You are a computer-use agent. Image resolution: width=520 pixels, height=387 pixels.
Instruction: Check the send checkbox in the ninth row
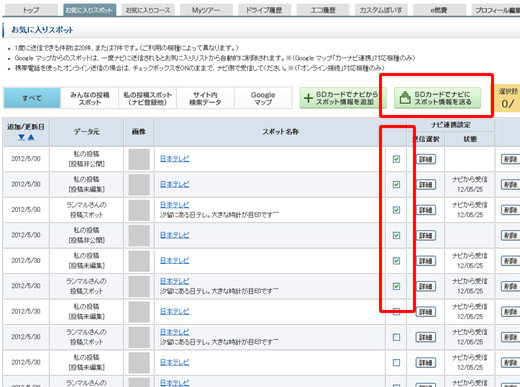[396, 363]
